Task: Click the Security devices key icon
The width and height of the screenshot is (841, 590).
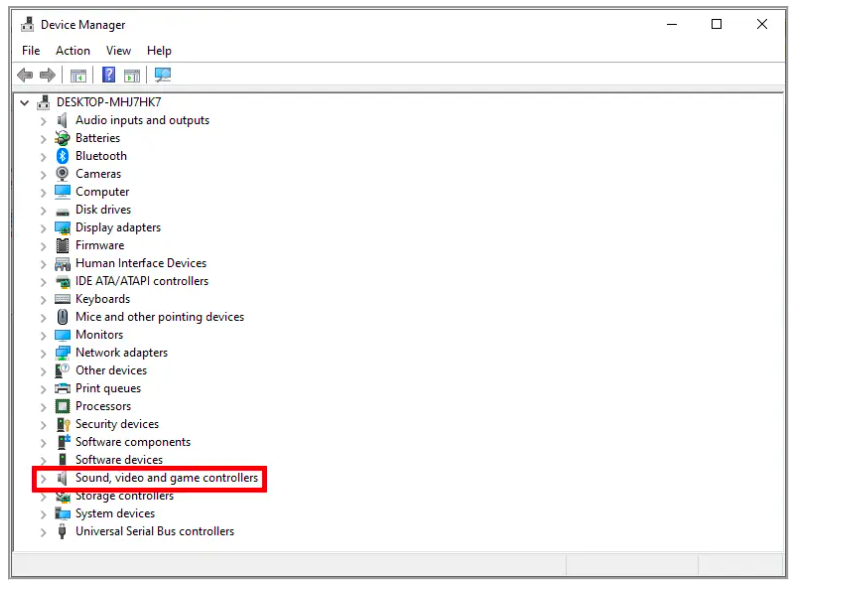Action: tap(63, 424)
